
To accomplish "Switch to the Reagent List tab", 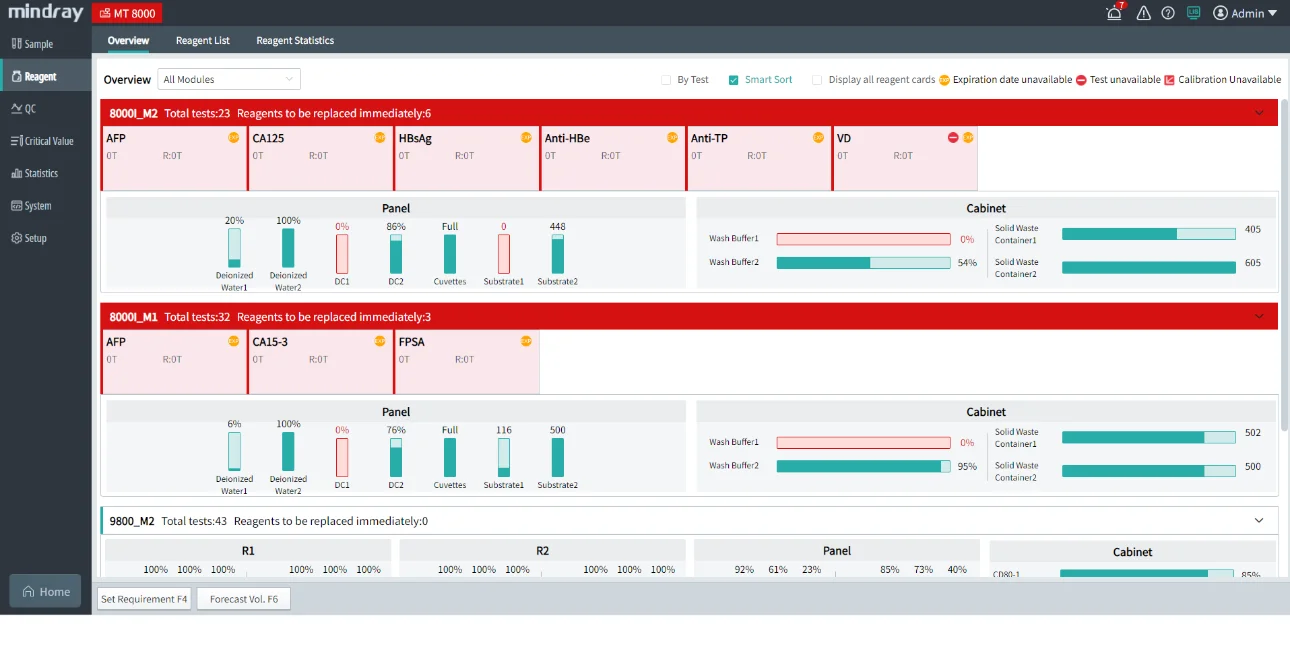I will point(202,41).
